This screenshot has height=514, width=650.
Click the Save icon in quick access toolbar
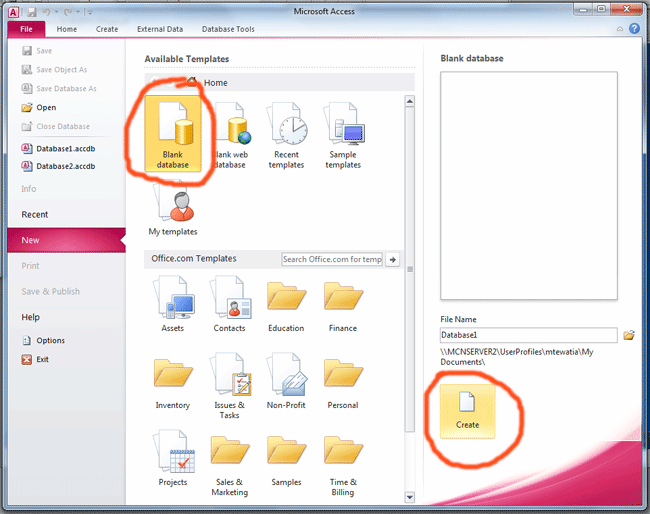click(32, 12)
